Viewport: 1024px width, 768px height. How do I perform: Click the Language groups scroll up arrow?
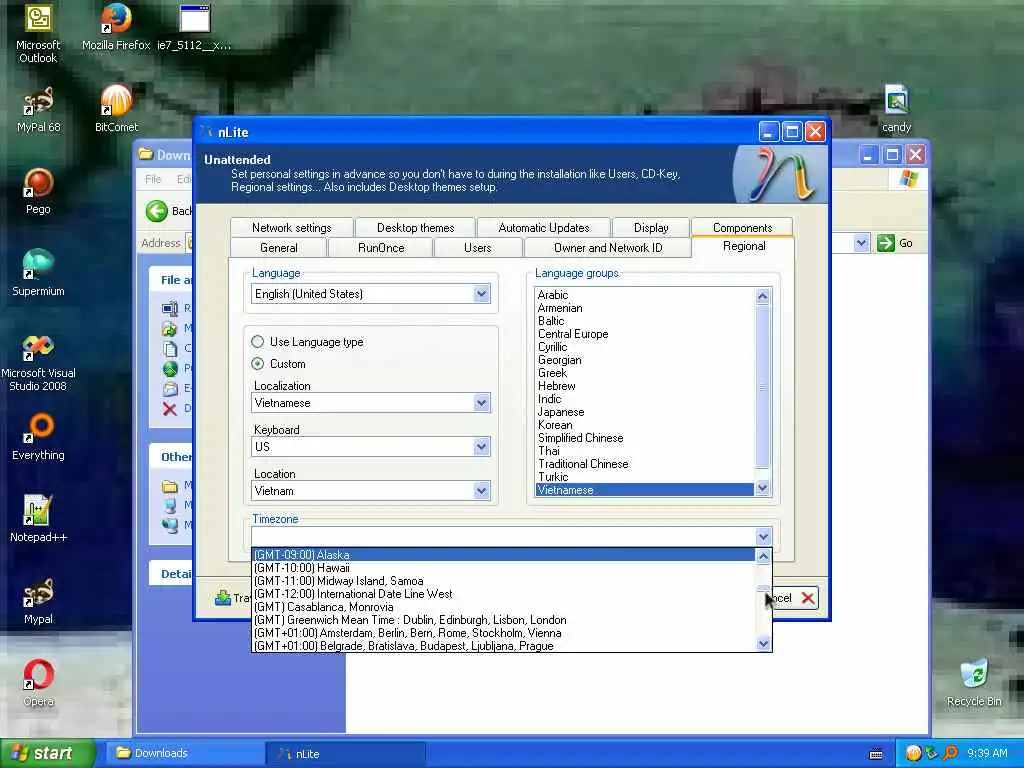pyautogui.click(x=763, y=296)
